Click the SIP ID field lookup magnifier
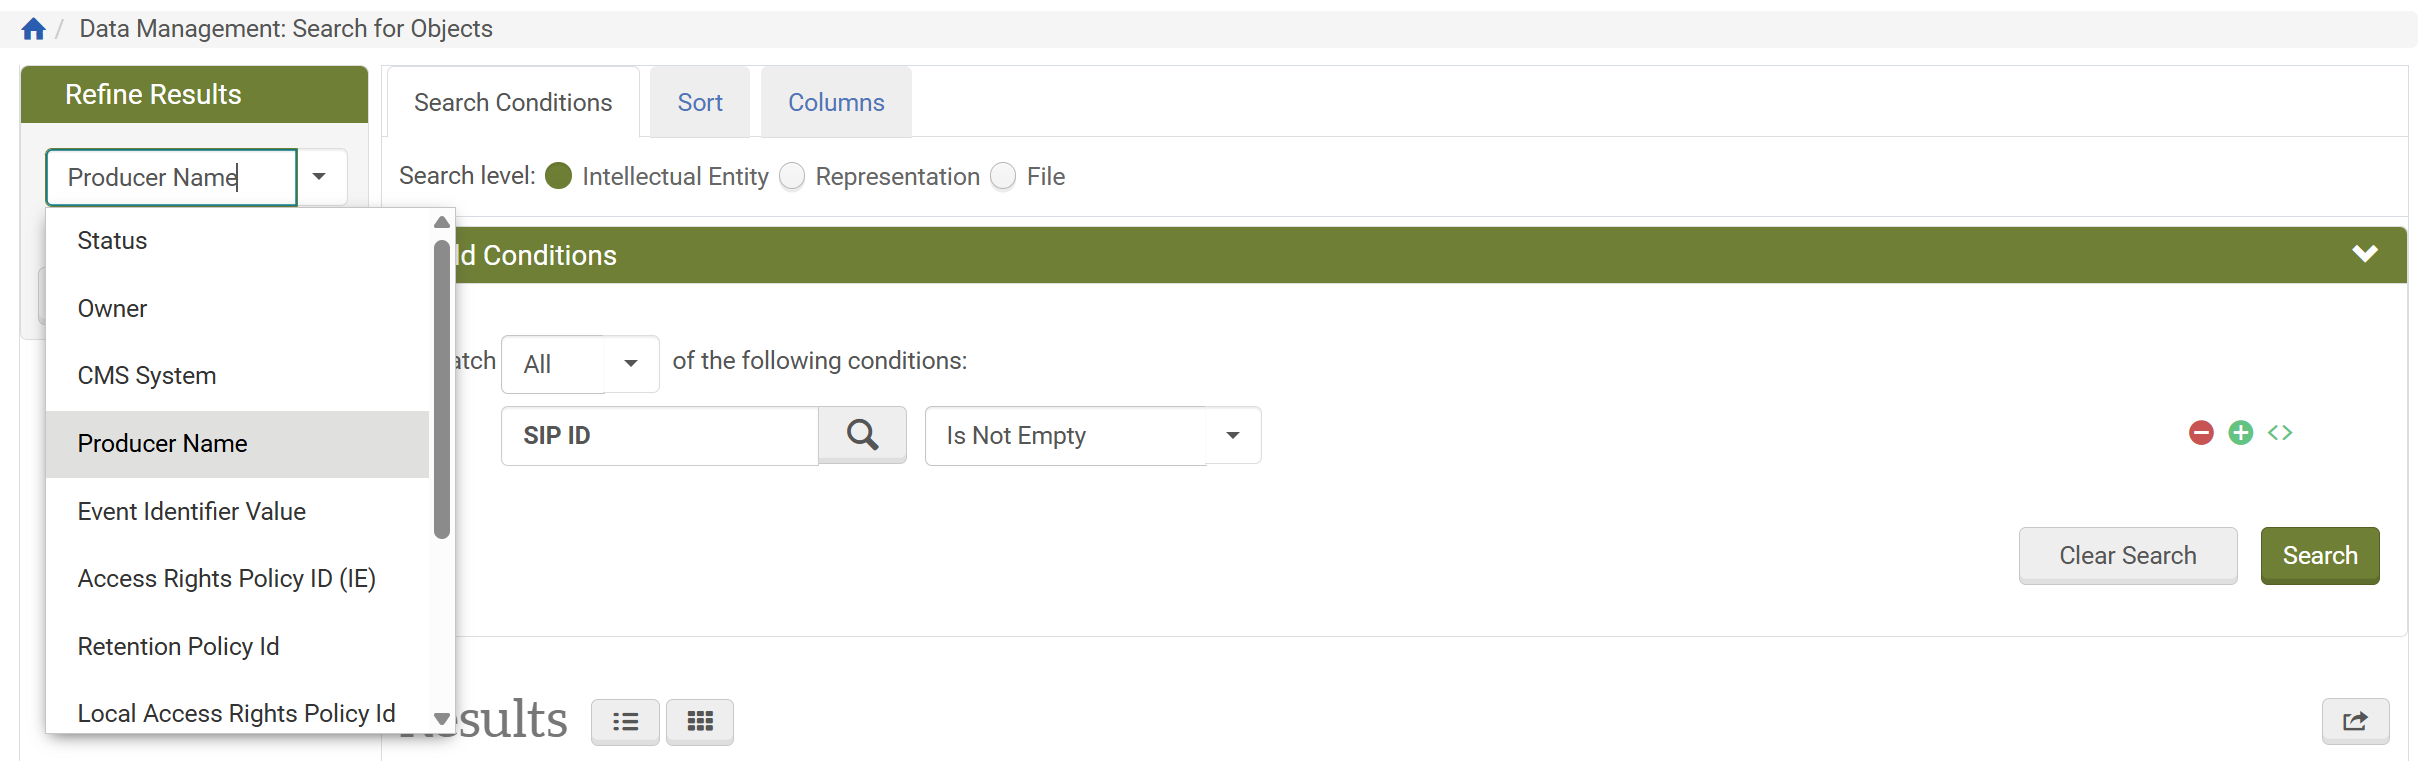The image size is (2425, 761). pos(862,435)
